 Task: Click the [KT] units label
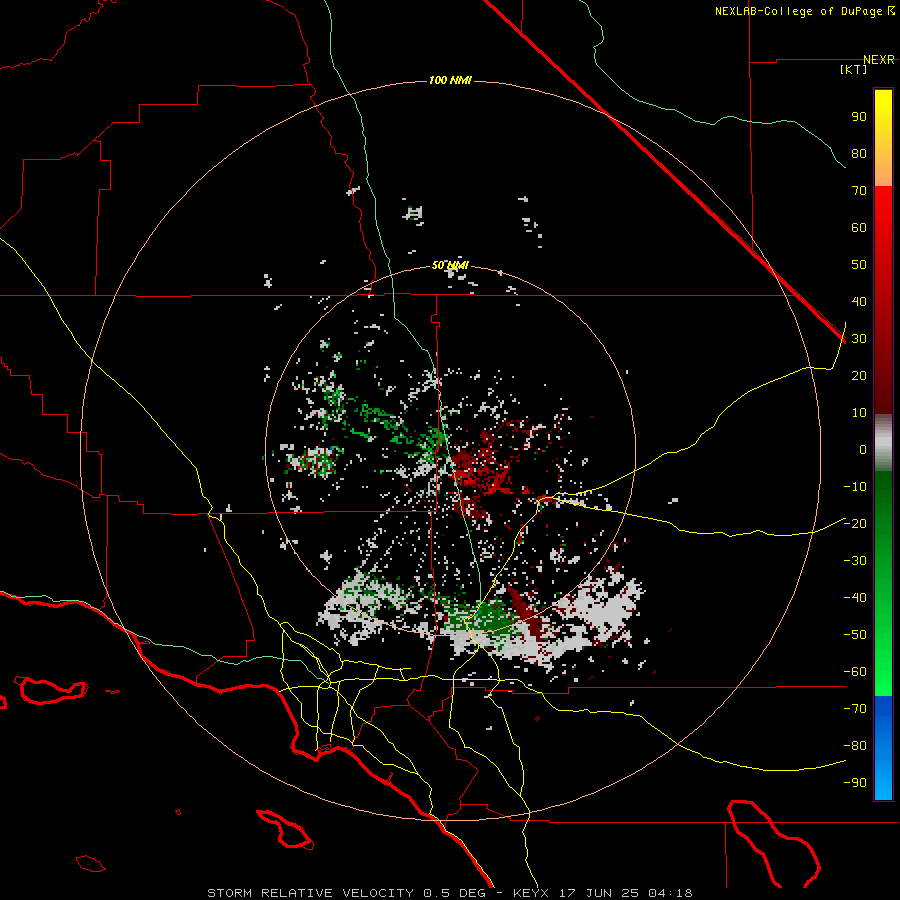tap(854, 69)
